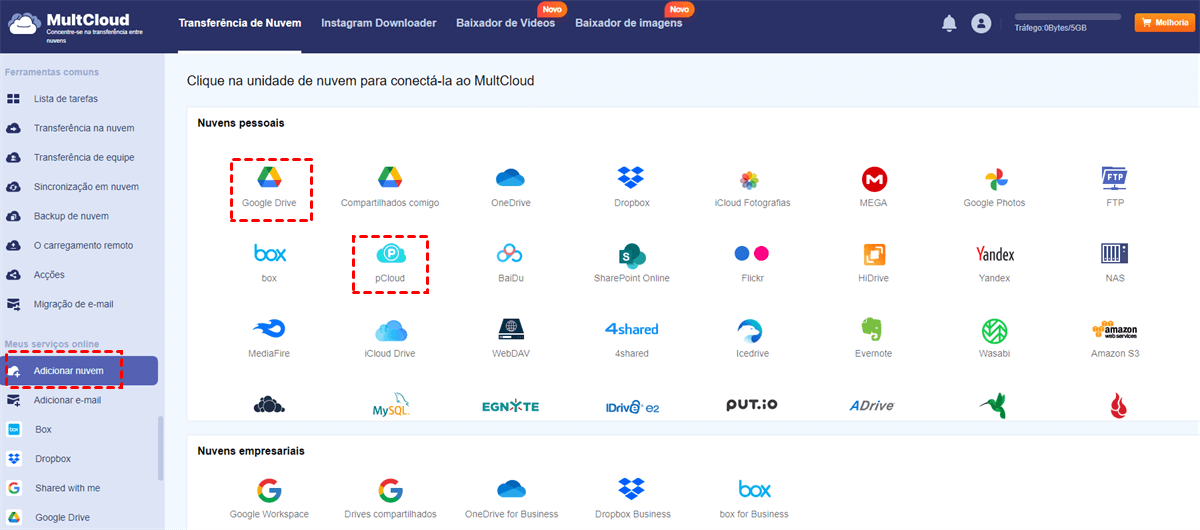Select Yandex cloud

(994, 262)
